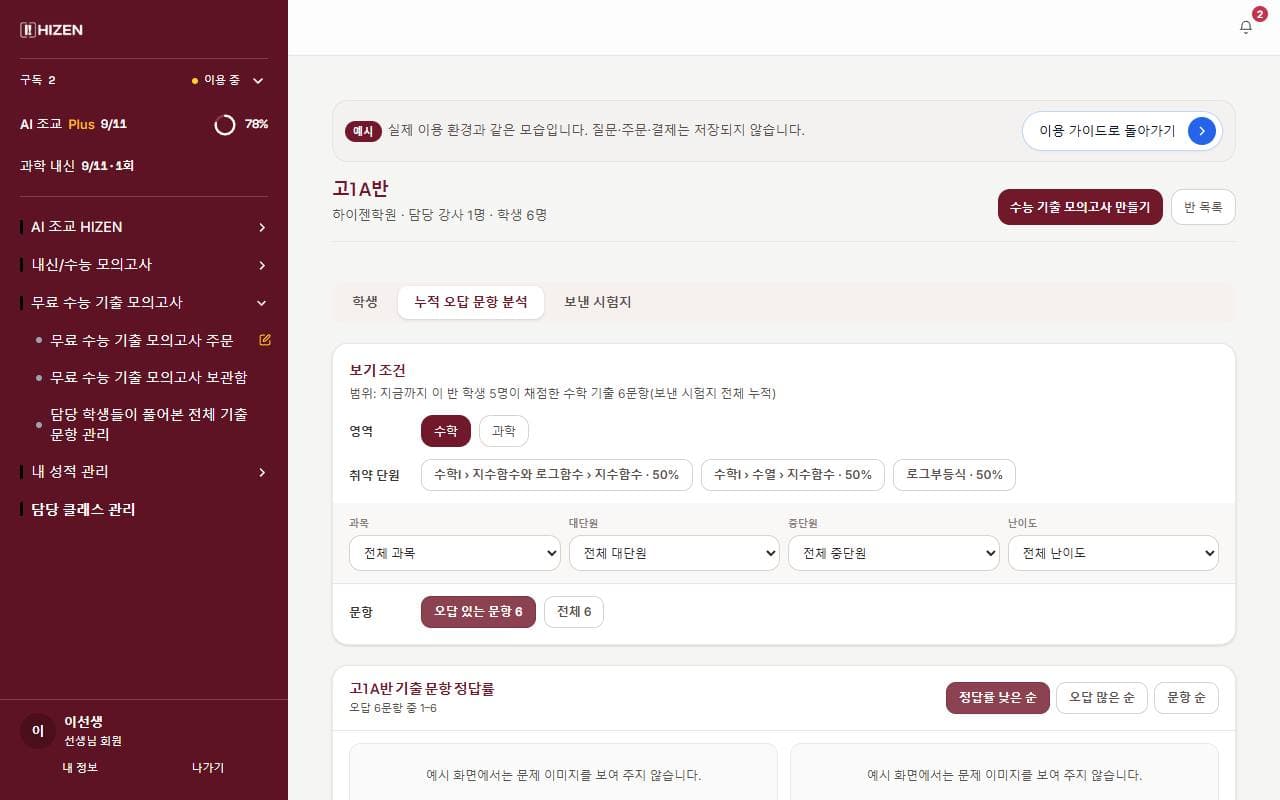Click 수능 기출 모의고사 만들기 button
The width and height of the screenshot is (1280, 800).
coord(1080,207)
